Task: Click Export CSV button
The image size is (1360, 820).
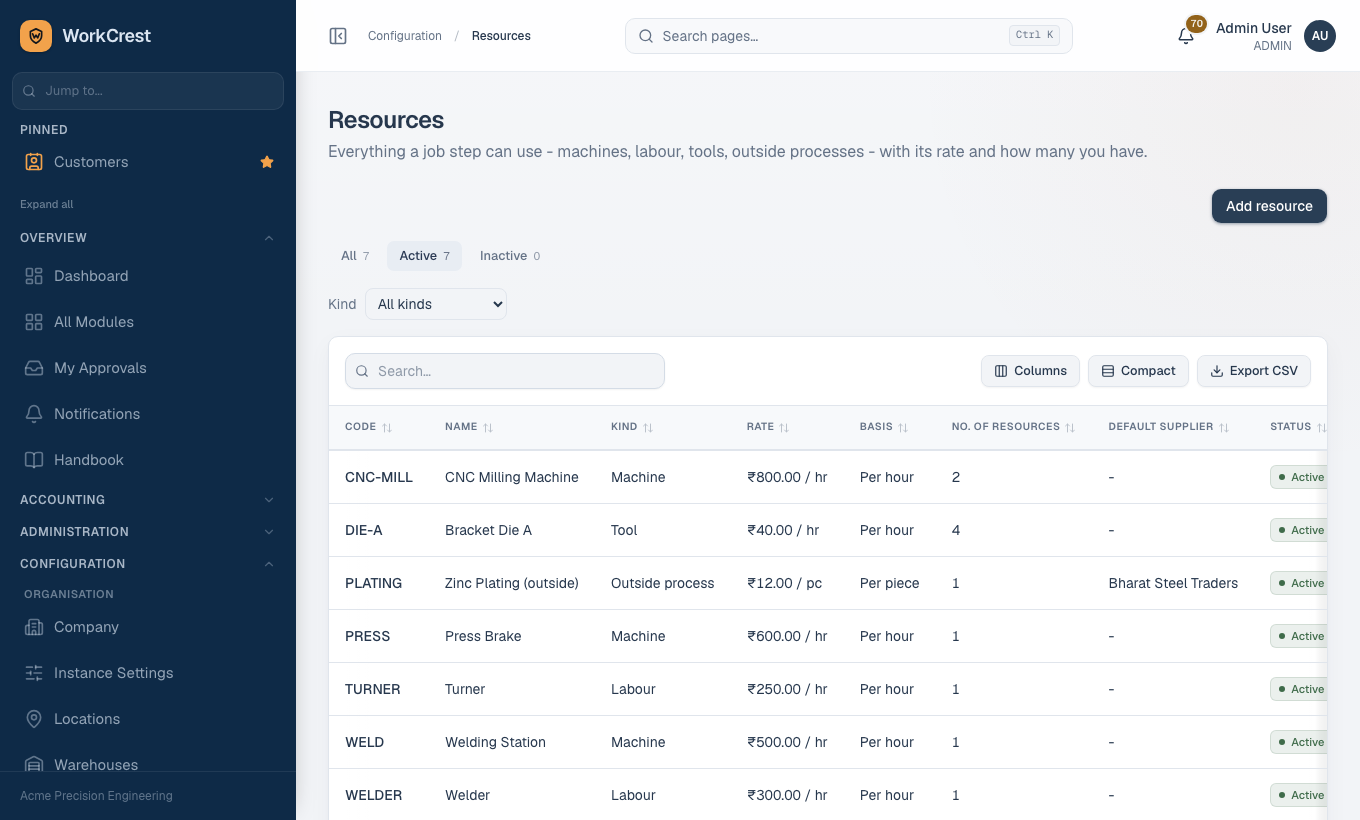Action: point(1254,371)
